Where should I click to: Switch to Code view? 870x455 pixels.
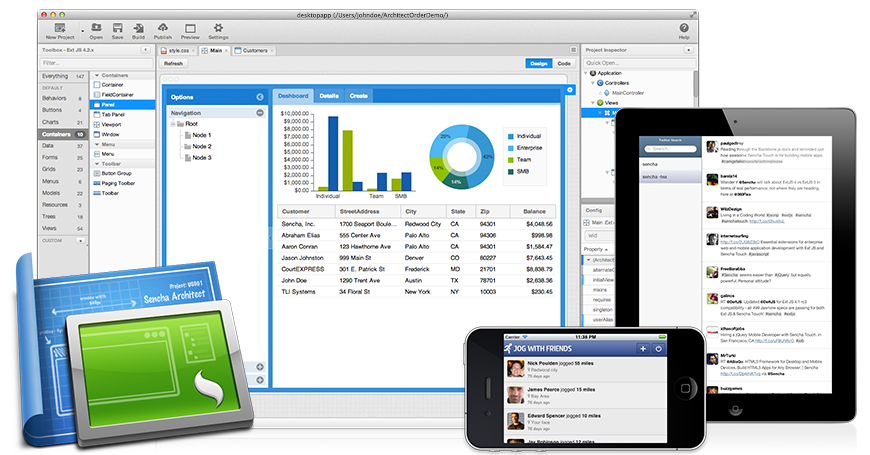(x=564, y=63)
